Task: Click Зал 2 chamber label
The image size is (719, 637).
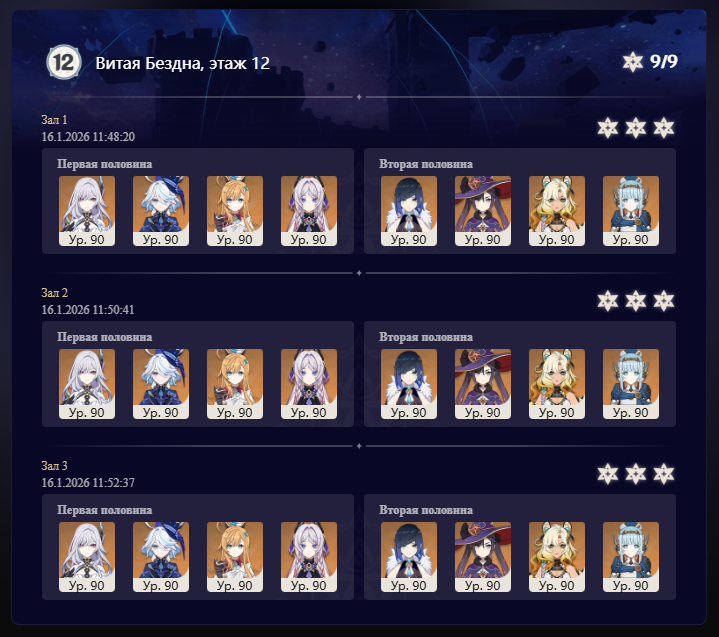Action: coord(55,293)
